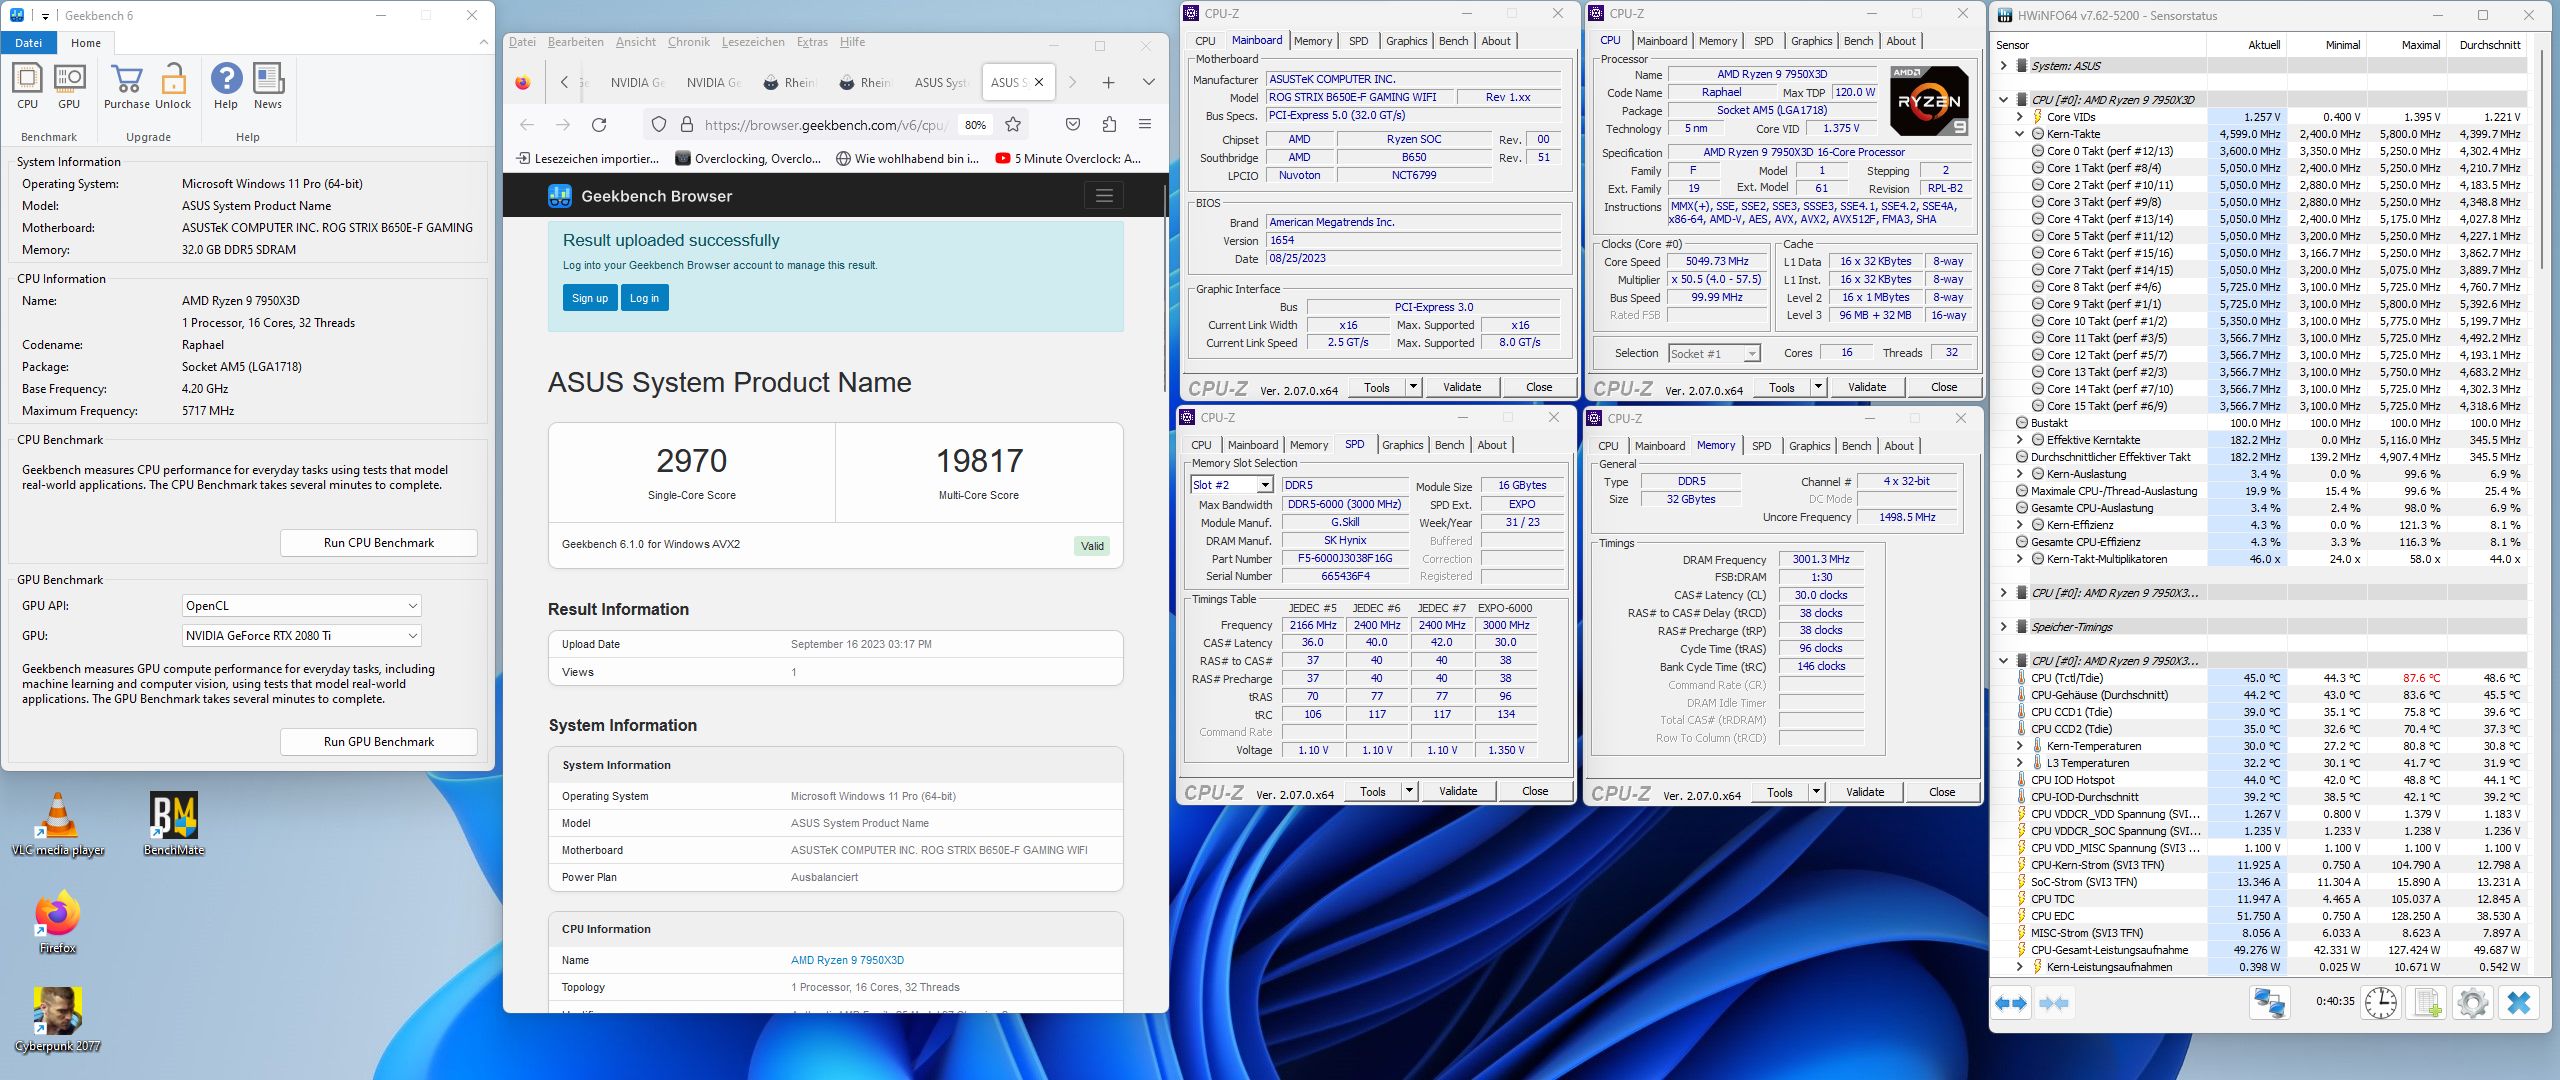Click the Log in button on Geekbench Browser
2560x1080 pixels.
tap(644, 298)
